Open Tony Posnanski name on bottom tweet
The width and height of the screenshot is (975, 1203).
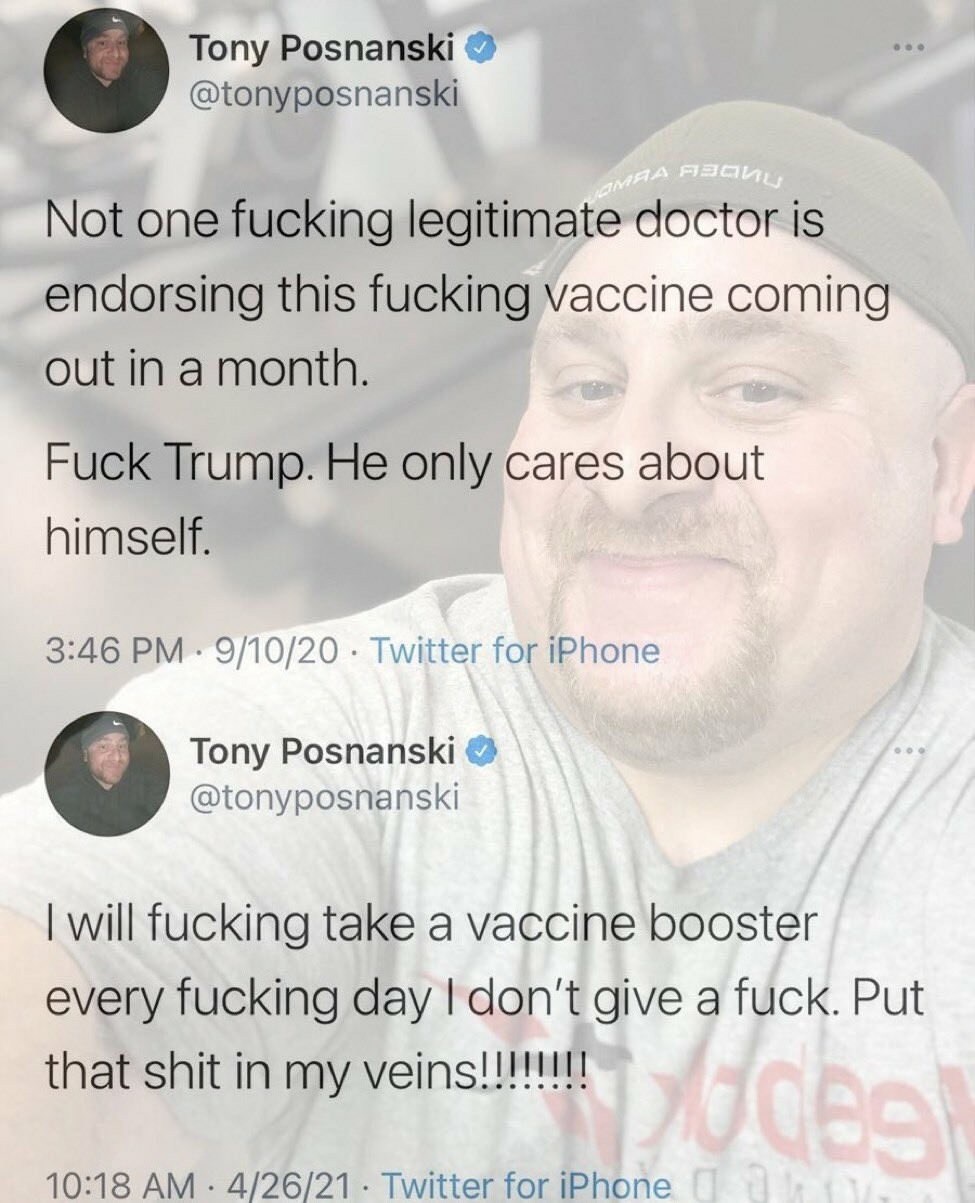pos(321,748)
